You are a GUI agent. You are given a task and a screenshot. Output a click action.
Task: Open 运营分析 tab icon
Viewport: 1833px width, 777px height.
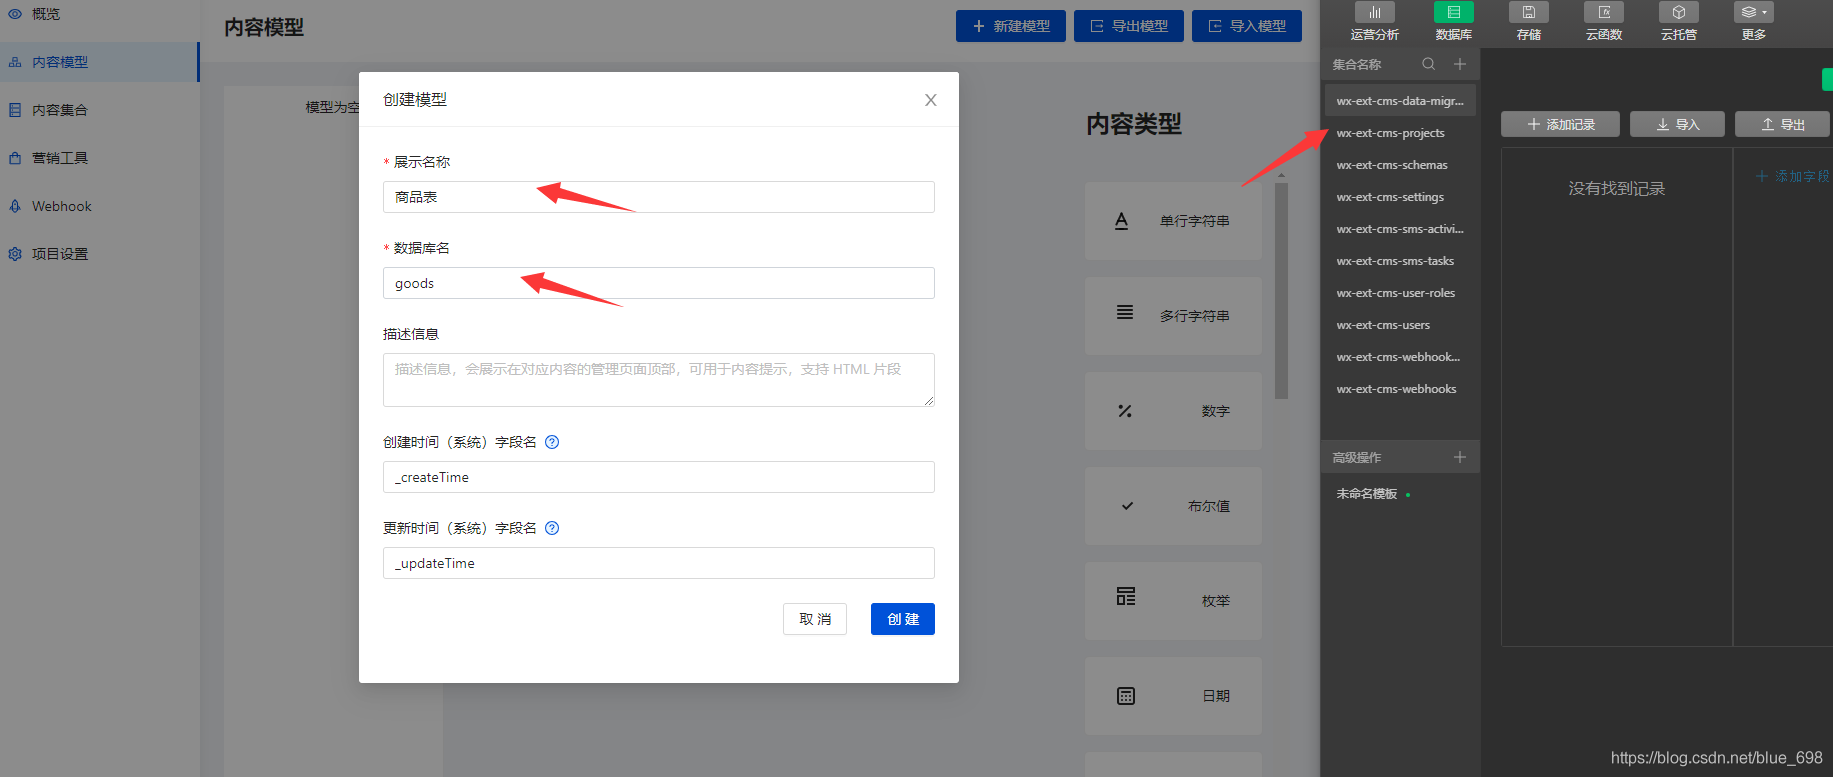[x=1375, y=12]
